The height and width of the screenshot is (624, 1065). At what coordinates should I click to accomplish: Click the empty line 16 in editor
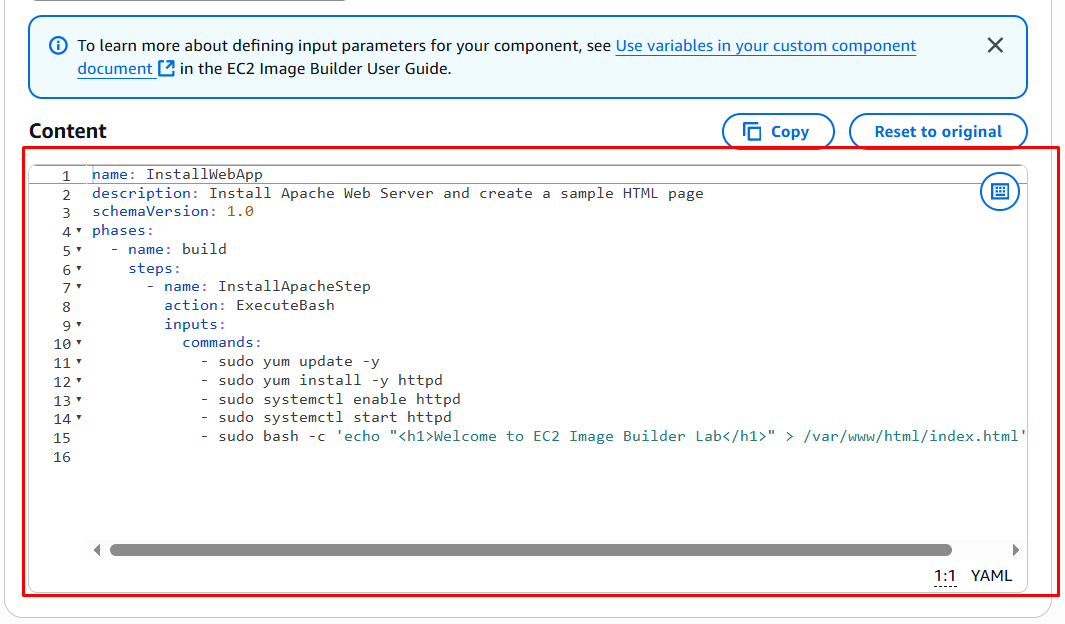coord(400,456)
